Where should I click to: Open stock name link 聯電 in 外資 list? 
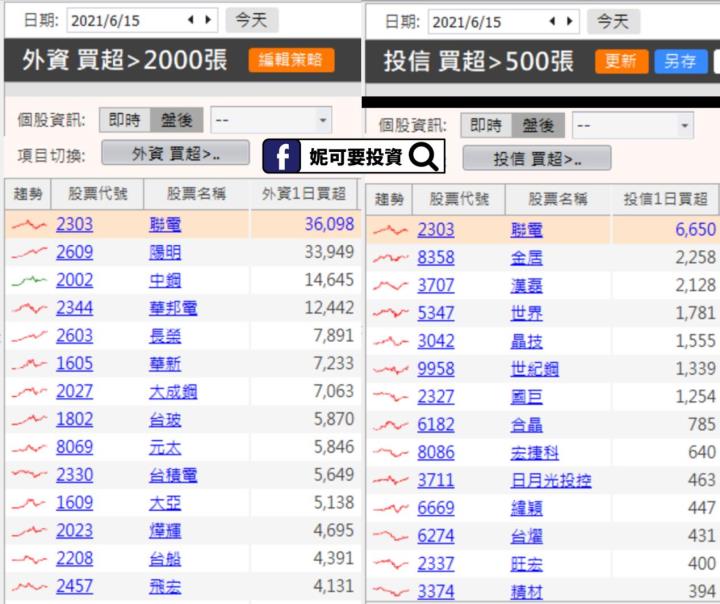165,225
